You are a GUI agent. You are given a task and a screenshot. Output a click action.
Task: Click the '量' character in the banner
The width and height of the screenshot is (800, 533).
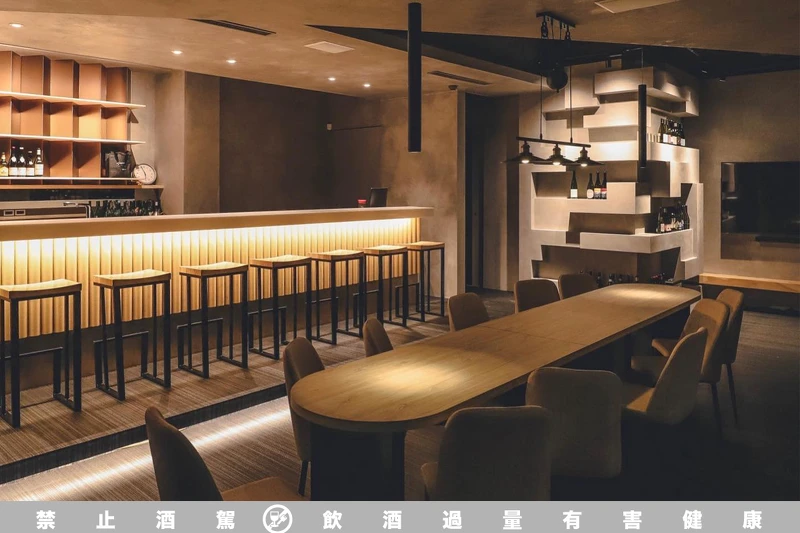click(512, 519)
